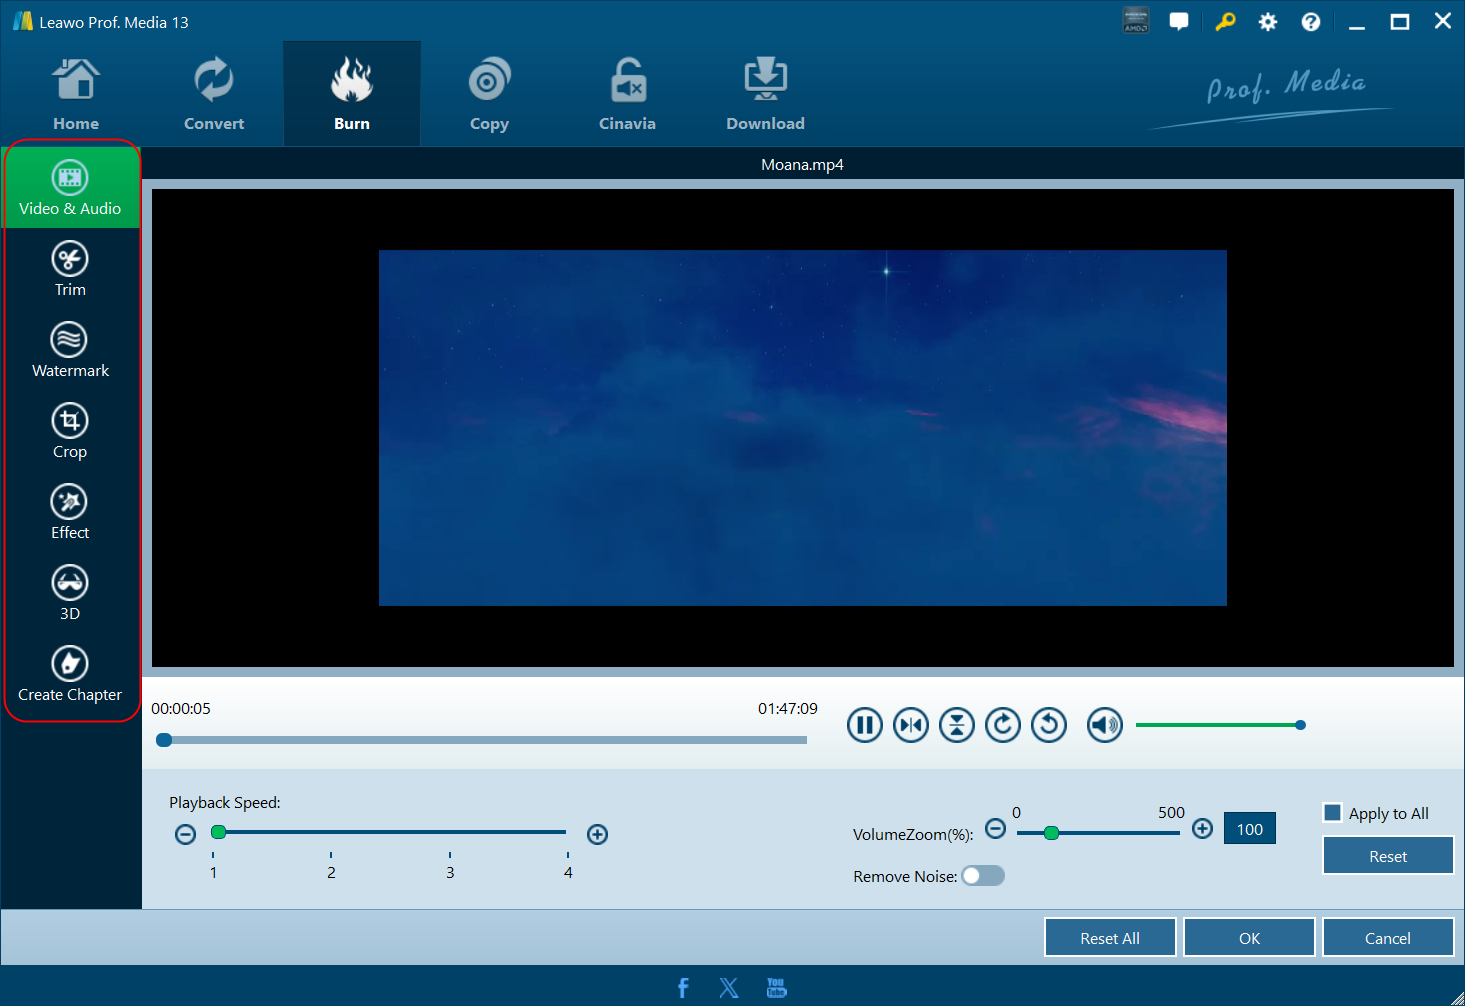The image size is (1465, 1006).
Task: Switch to the Convert tab
Action: pos(214,95)
